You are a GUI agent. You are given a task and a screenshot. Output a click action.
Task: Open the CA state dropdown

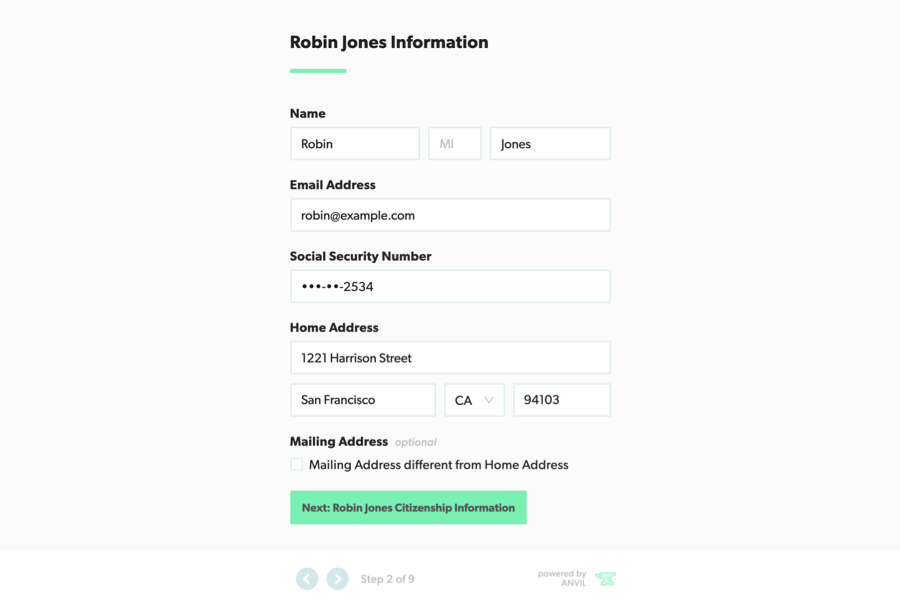474,400
